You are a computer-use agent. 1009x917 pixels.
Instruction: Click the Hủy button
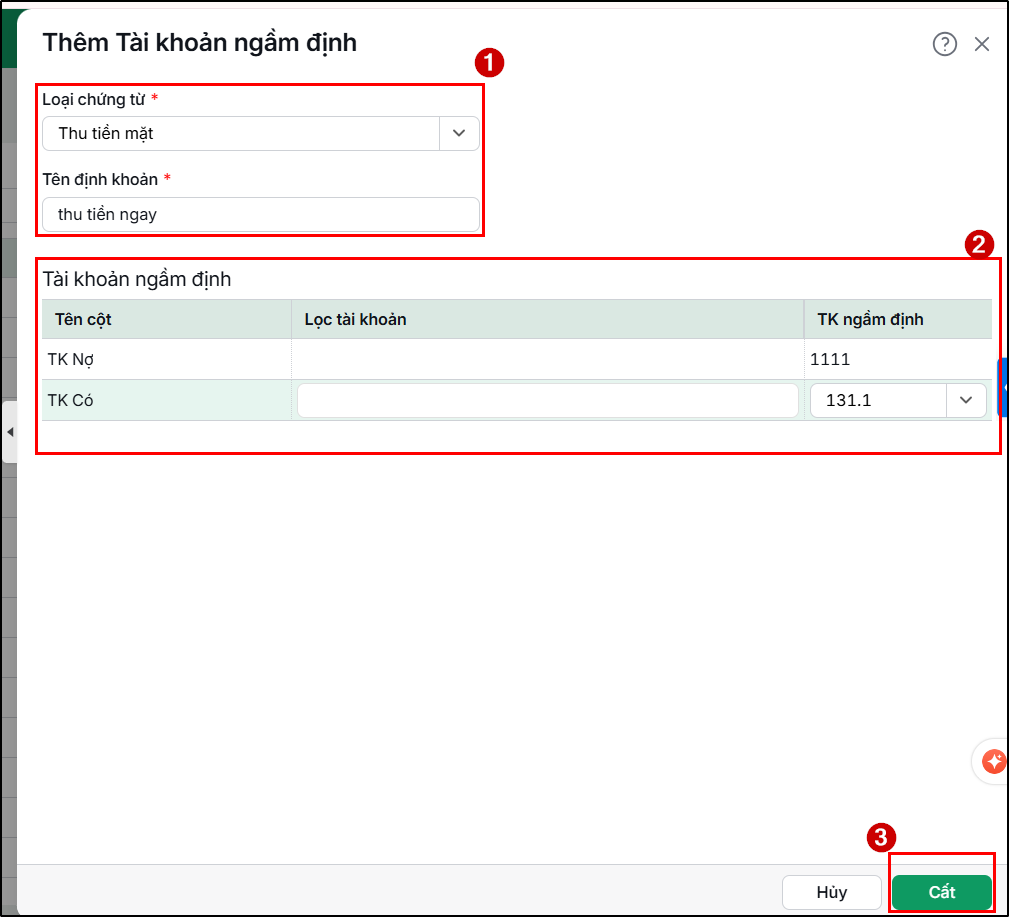click(831, 892)
